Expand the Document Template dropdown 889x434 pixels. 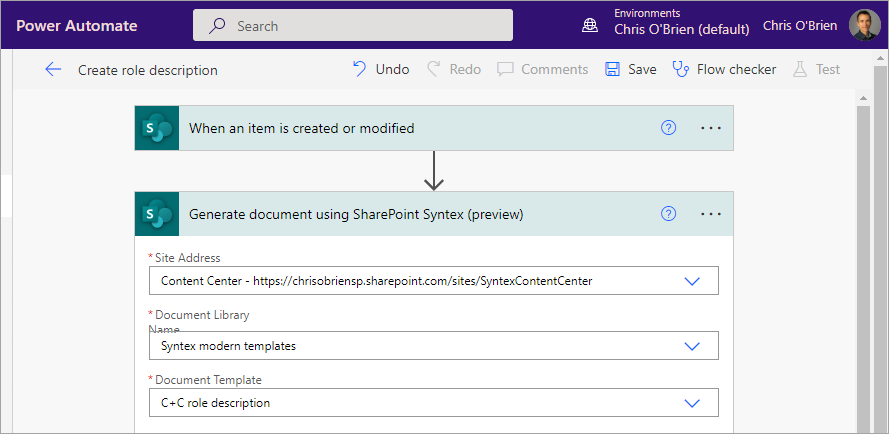point(692,403)
